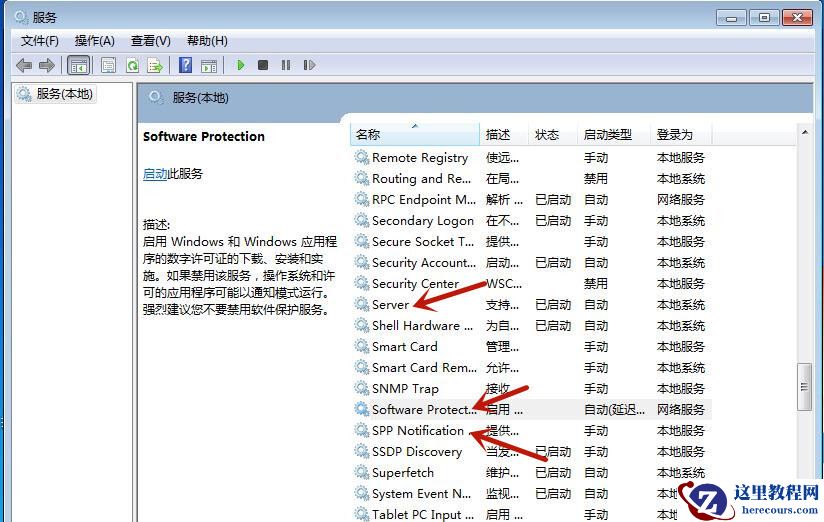Close the 服务 window

coord(797,18)
